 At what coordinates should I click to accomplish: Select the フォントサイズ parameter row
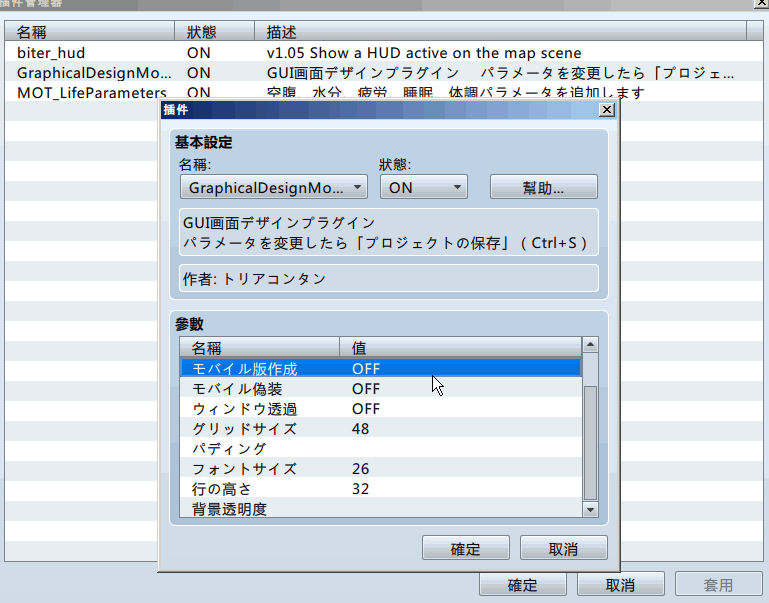pyautogui.click(x=381, y=469)
